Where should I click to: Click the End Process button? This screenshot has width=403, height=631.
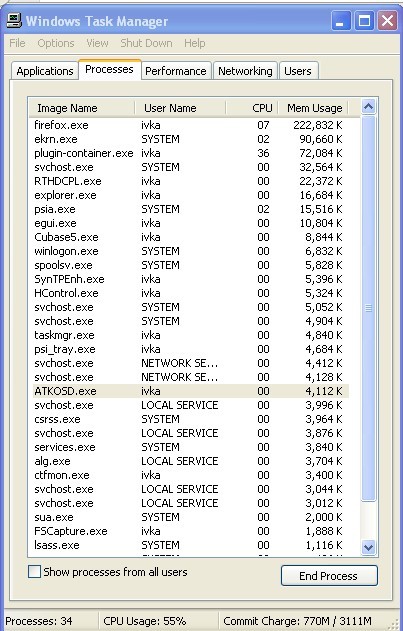point(329,576)
